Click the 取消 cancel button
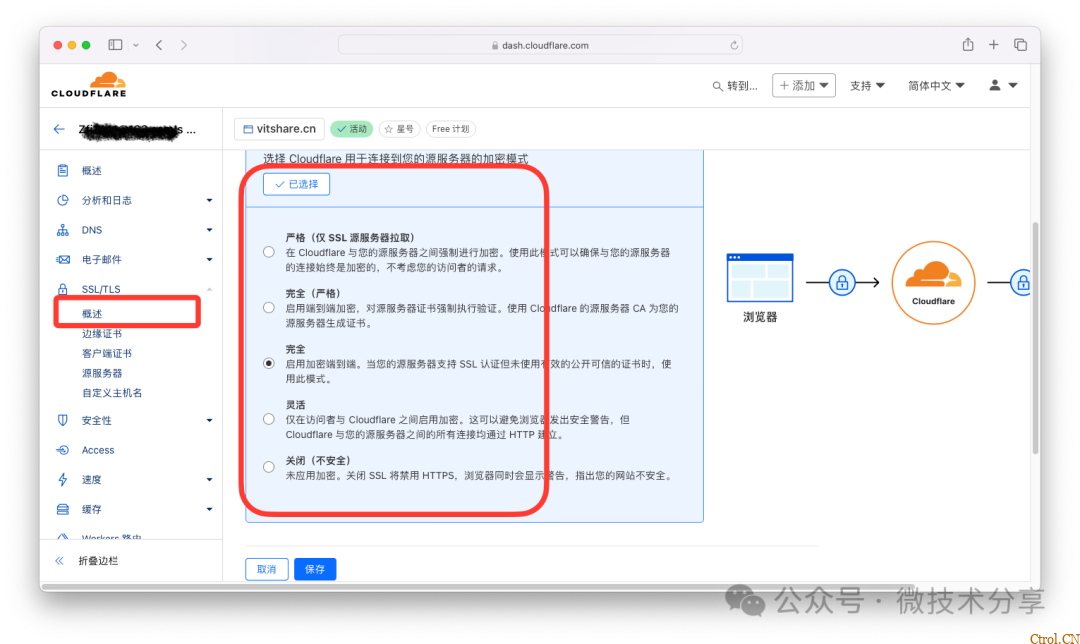 (266, 569)
